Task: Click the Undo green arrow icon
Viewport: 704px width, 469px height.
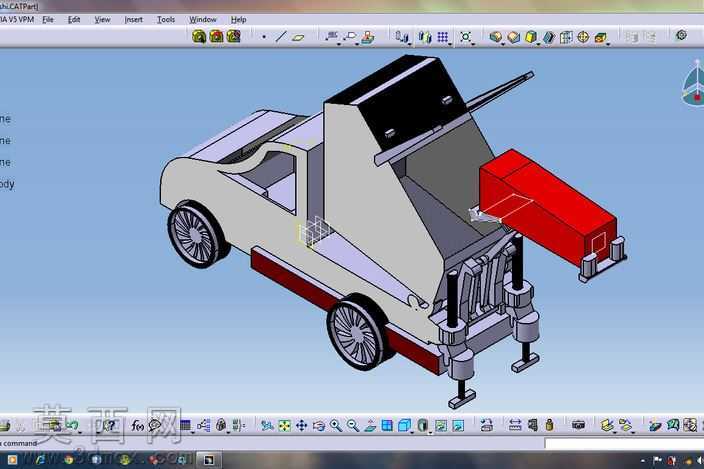Action: [x=72, y=425]
